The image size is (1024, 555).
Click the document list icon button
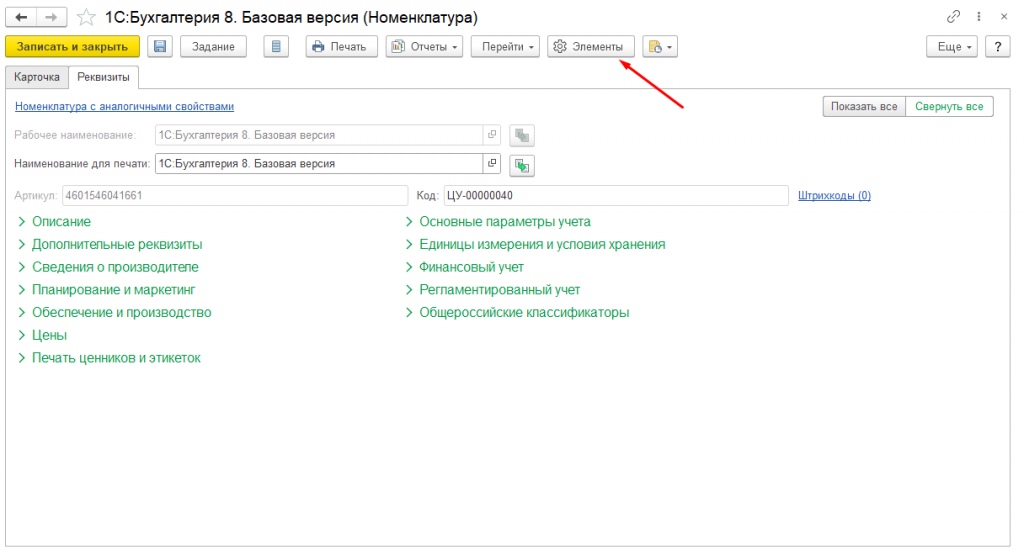tap(276, 47)
